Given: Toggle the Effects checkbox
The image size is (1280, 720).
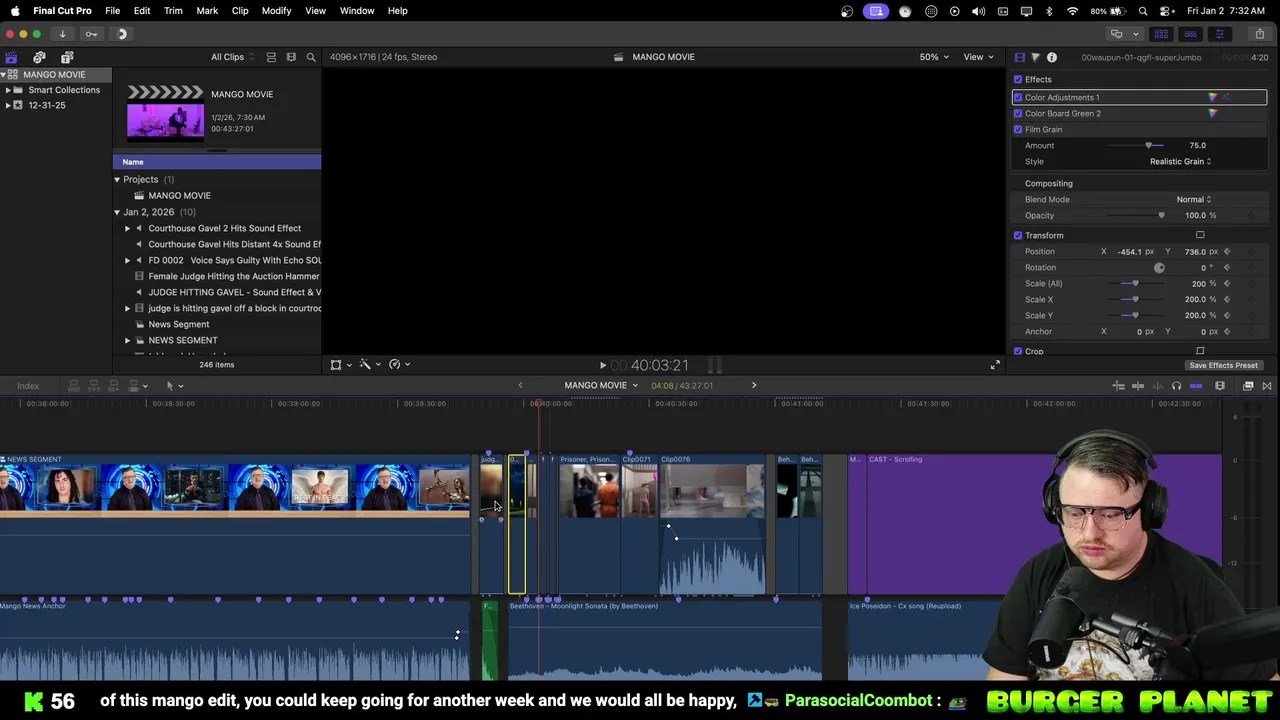Looking at the screenshot, I should [x=1018, y=79].
